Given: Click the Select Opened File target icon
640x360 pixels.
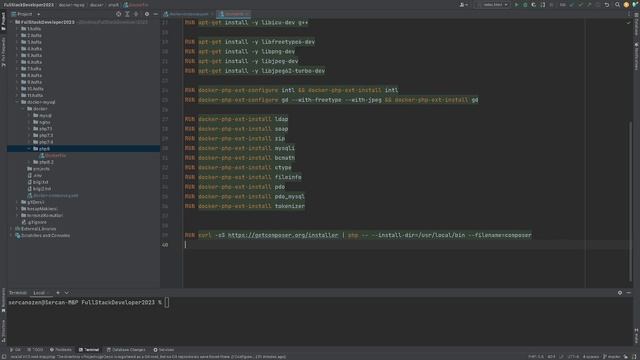Looking at the screenshot, I should click(118, 14).
